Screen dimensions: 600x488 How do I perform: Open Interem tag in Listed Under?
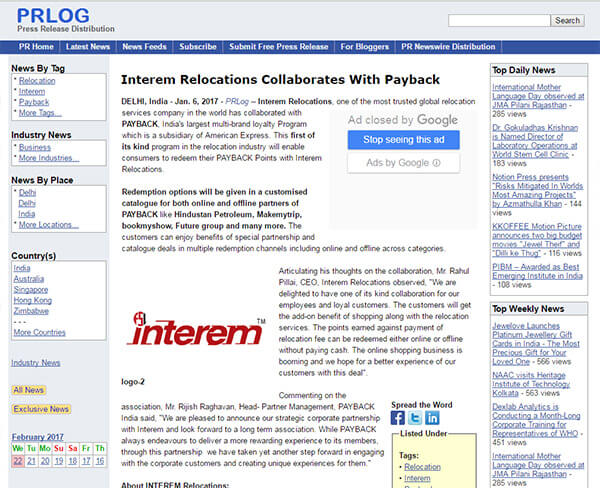(x=417, y=478)
